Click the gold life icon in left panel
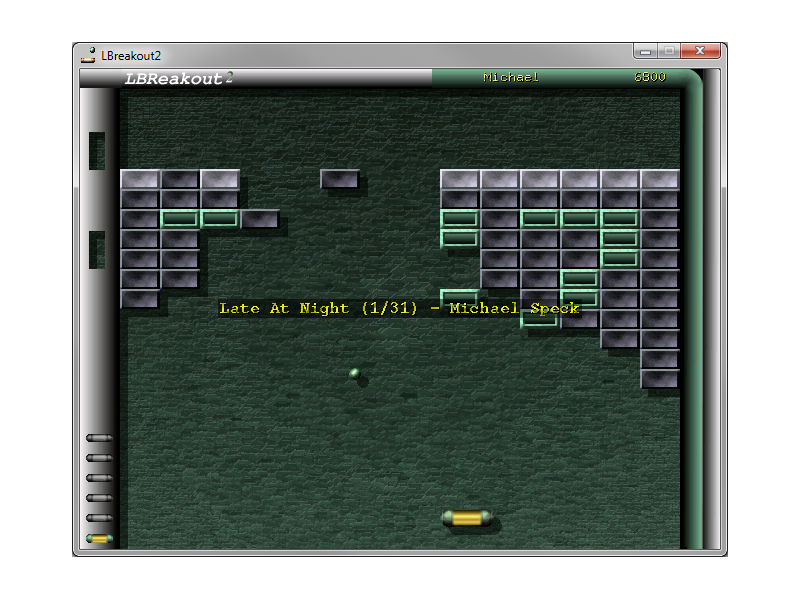 pos(99,538)
